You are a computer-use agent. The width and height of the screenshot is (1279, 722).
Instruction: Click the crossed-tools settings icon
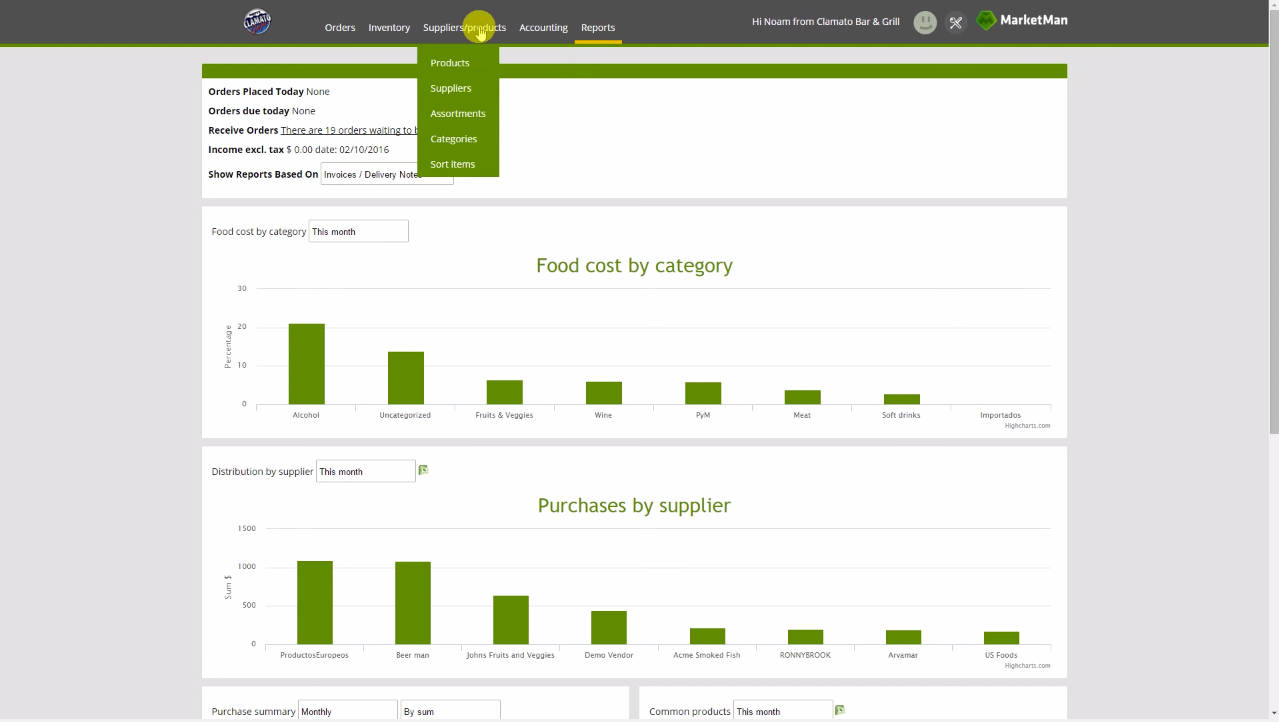(954, 21)
